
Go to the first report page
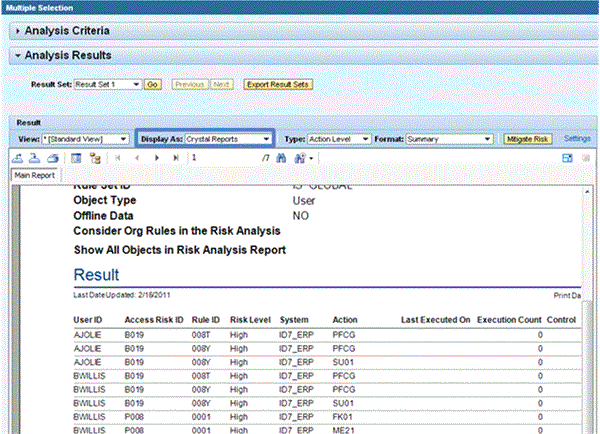118,158
